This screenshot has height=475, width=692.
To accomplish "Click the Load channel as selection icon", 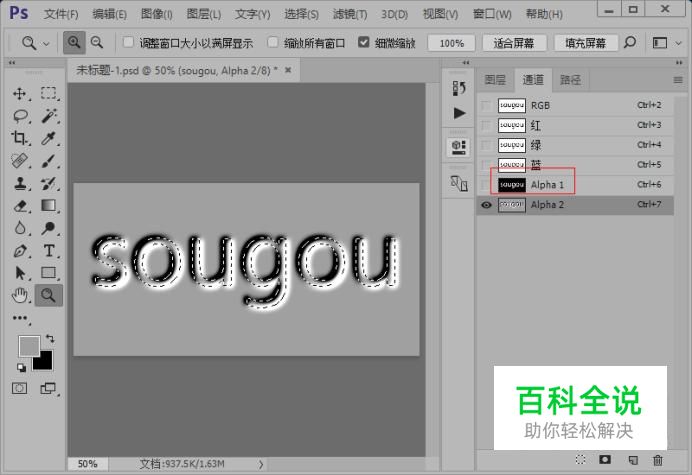I will pyautogui.click(x=580, y=460).
